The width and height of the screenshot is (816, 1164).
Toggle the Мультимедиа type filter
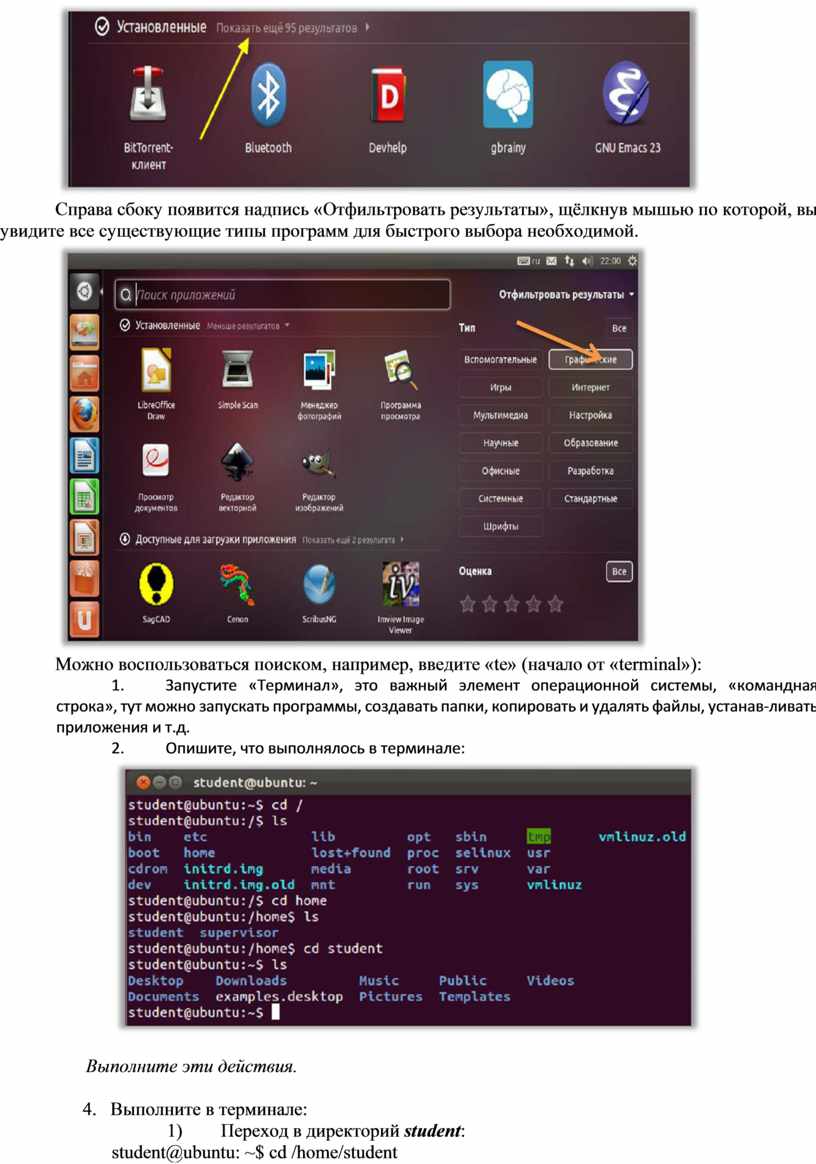click(500, 415)
